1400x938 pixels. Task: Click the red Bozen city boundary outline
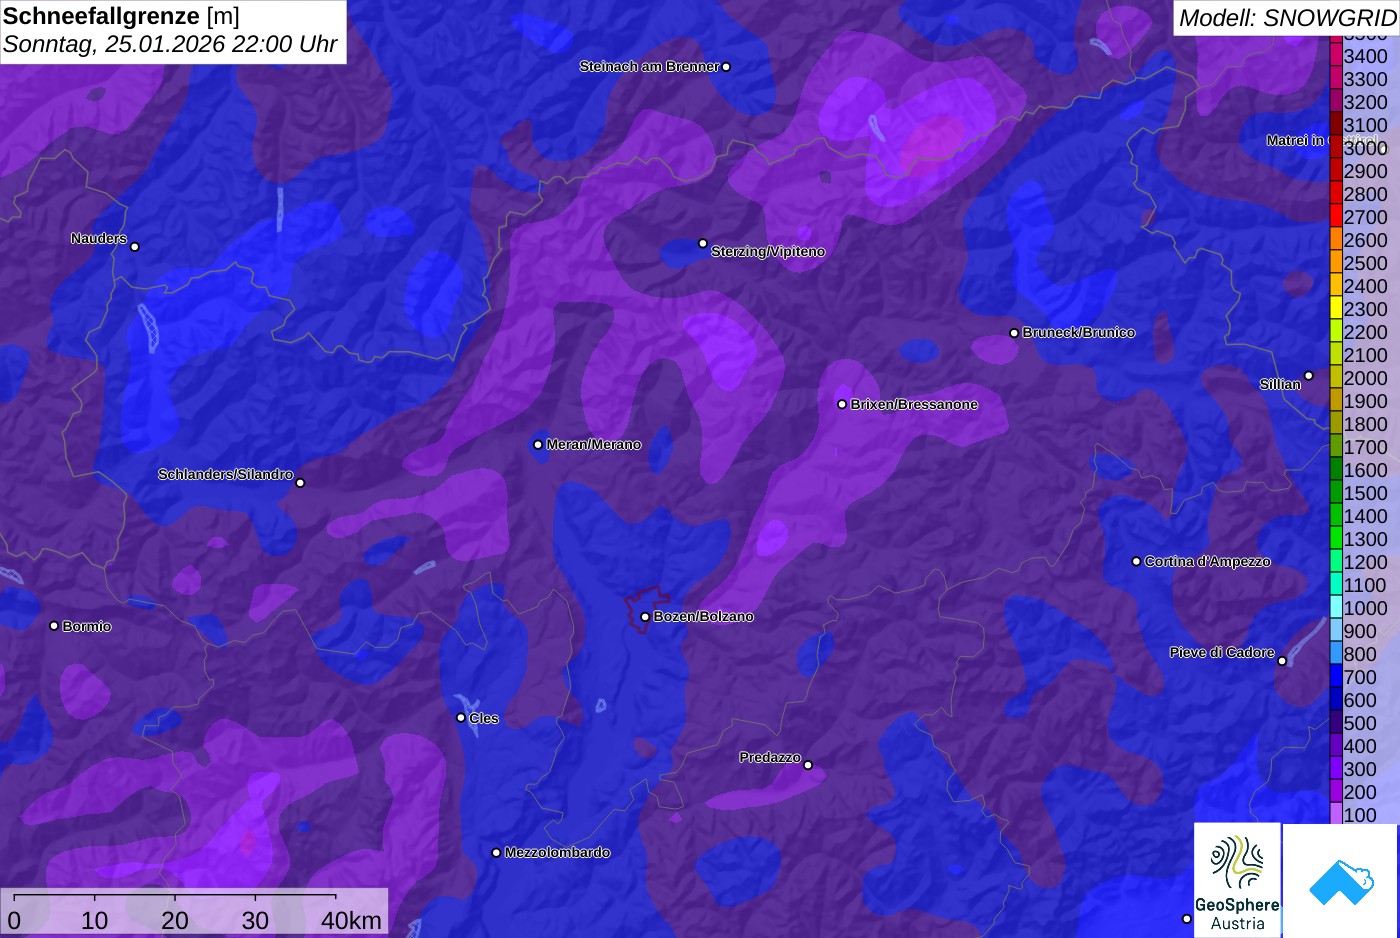(646, 609)
